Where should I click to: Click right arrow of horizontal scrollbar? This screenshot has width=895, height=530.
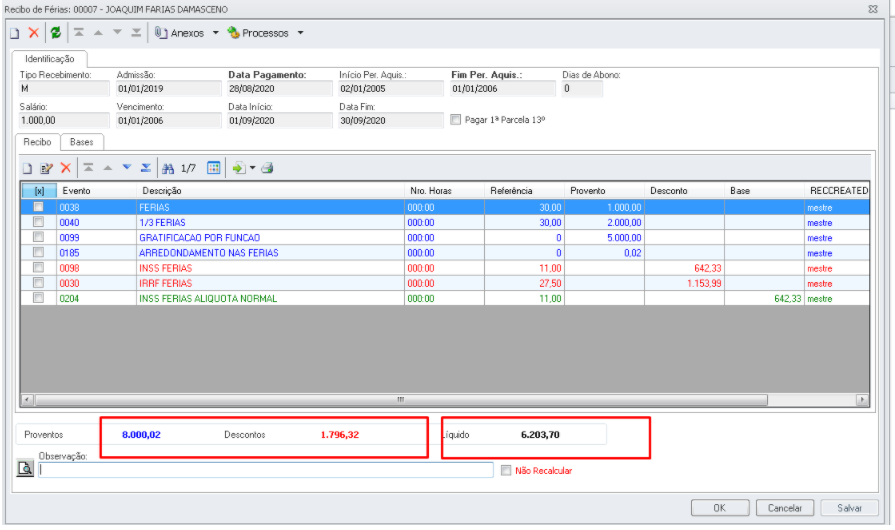point(863,400)
